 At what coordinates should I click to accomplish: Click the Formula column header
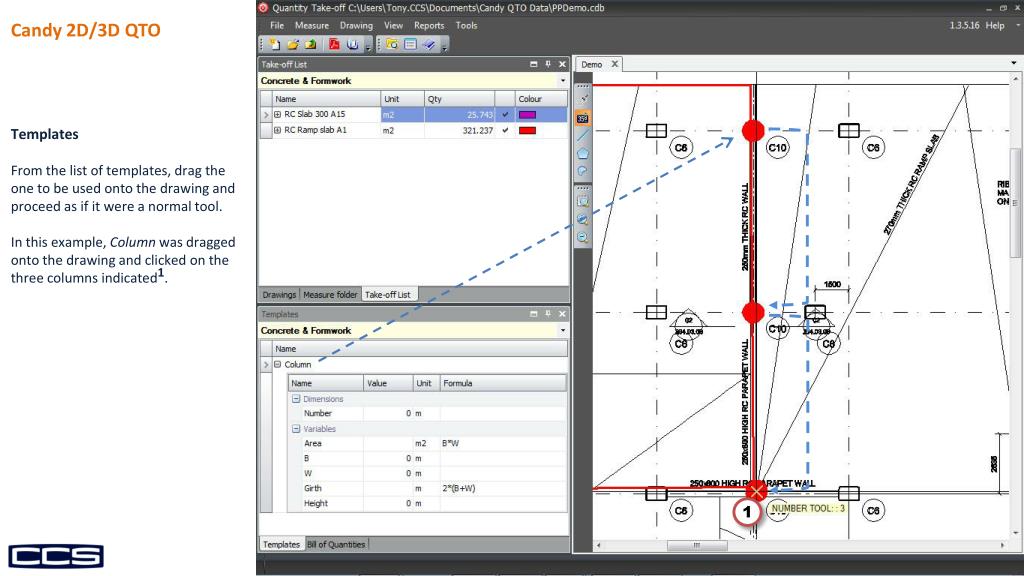tap(502, 383)
